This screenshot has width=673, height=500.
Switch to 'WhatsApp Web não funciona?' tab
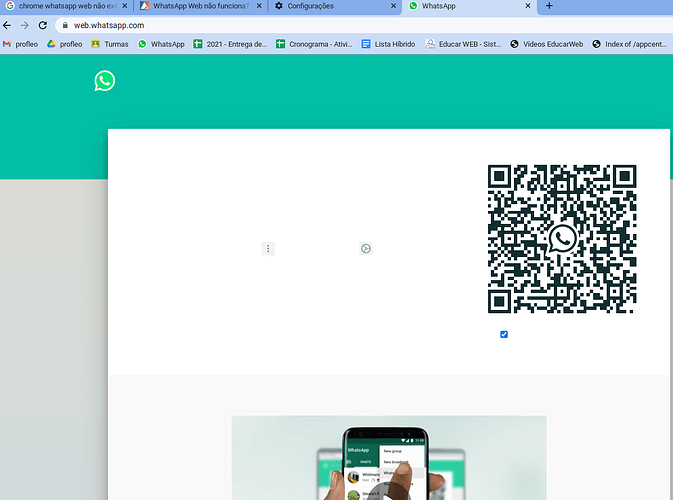coord(200,6)
